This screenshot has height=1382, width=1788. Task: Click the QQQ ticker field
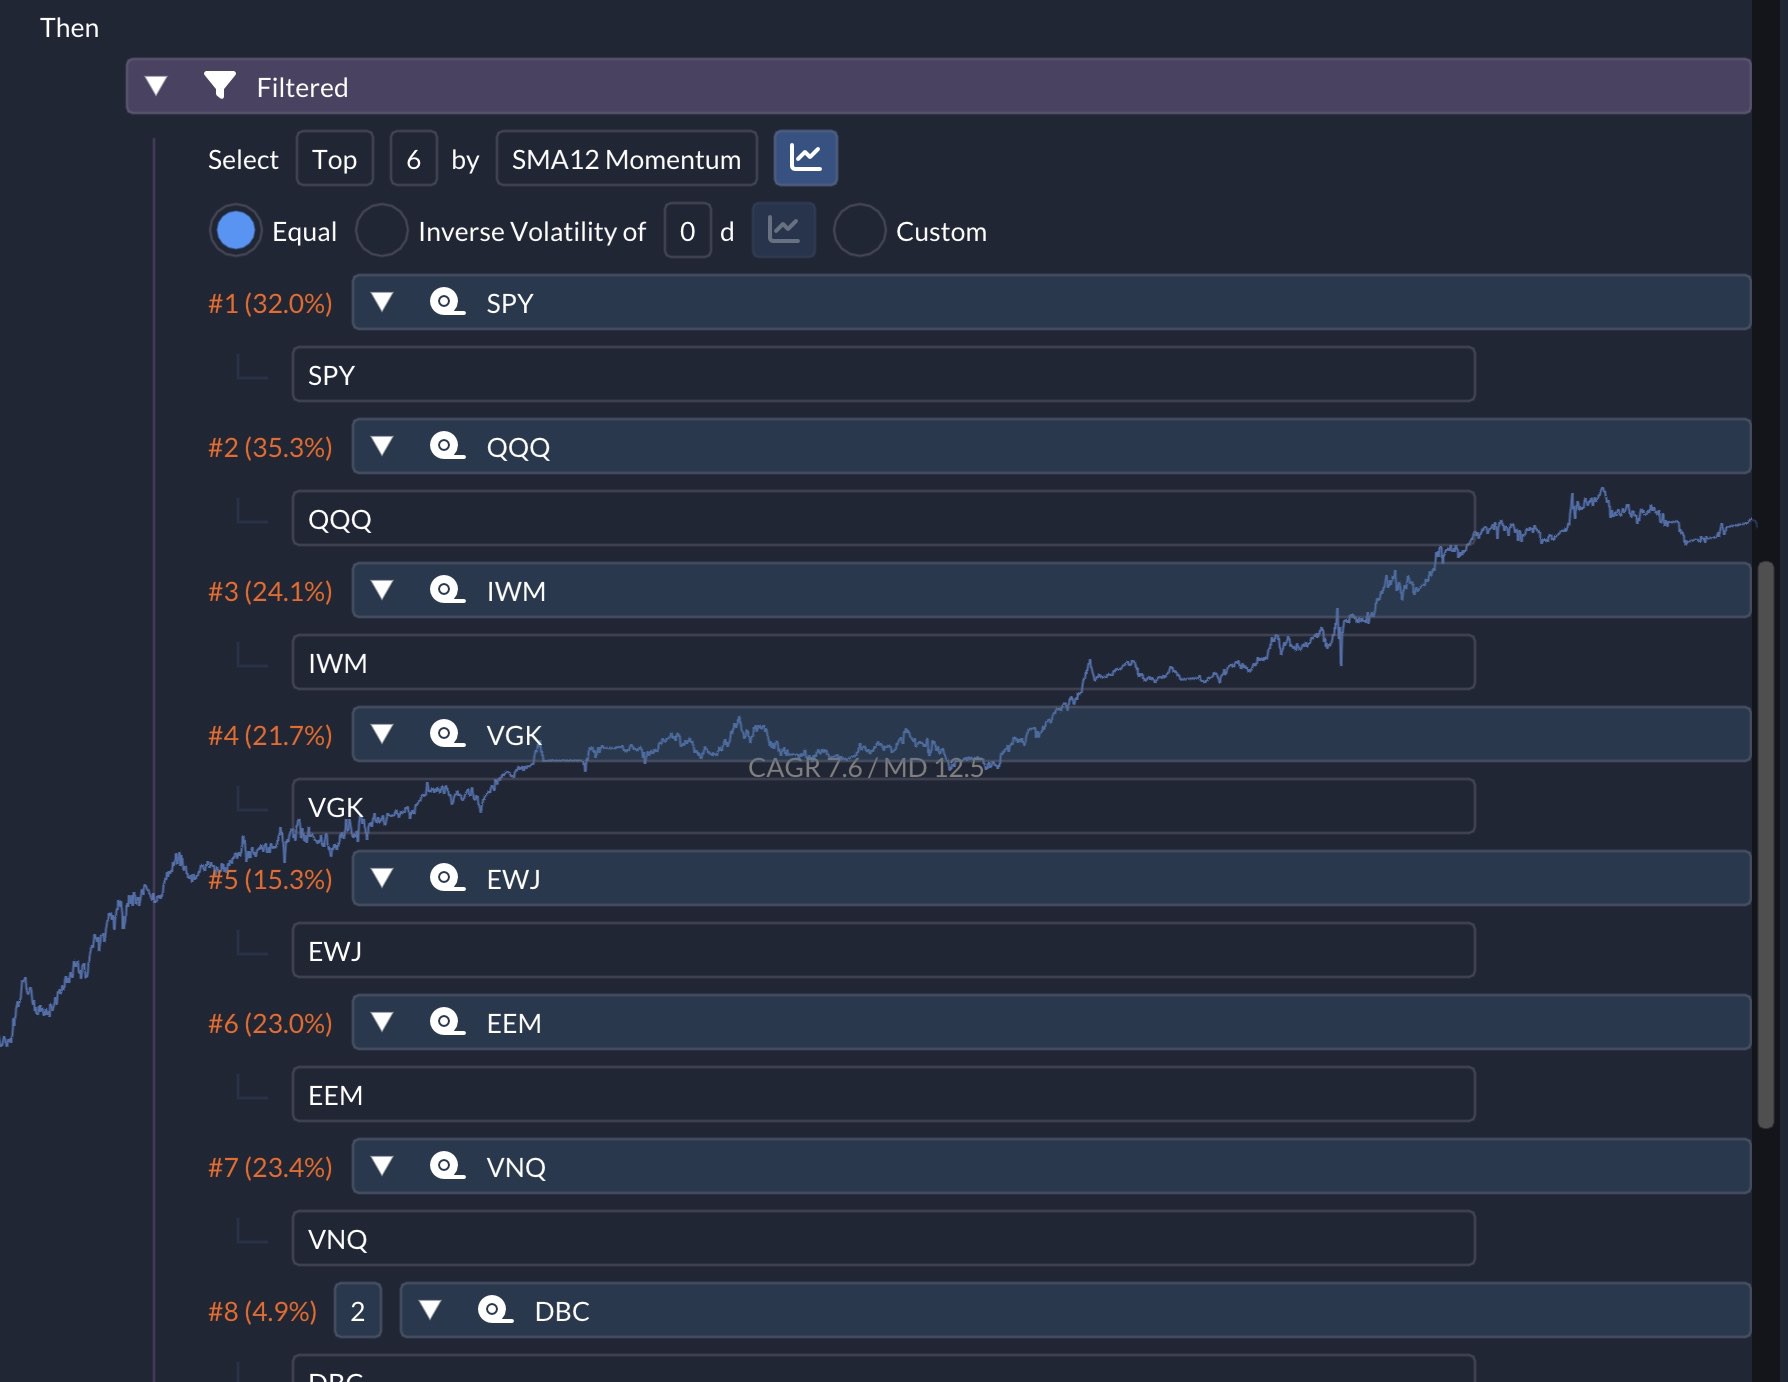tap(884, 519)
